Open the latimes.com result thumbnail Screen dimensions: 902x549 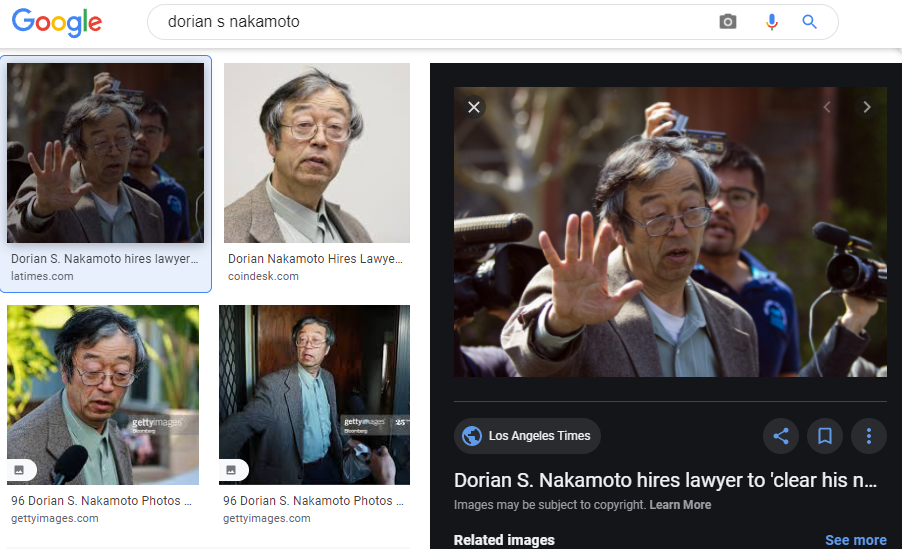[x=106, y=152]
